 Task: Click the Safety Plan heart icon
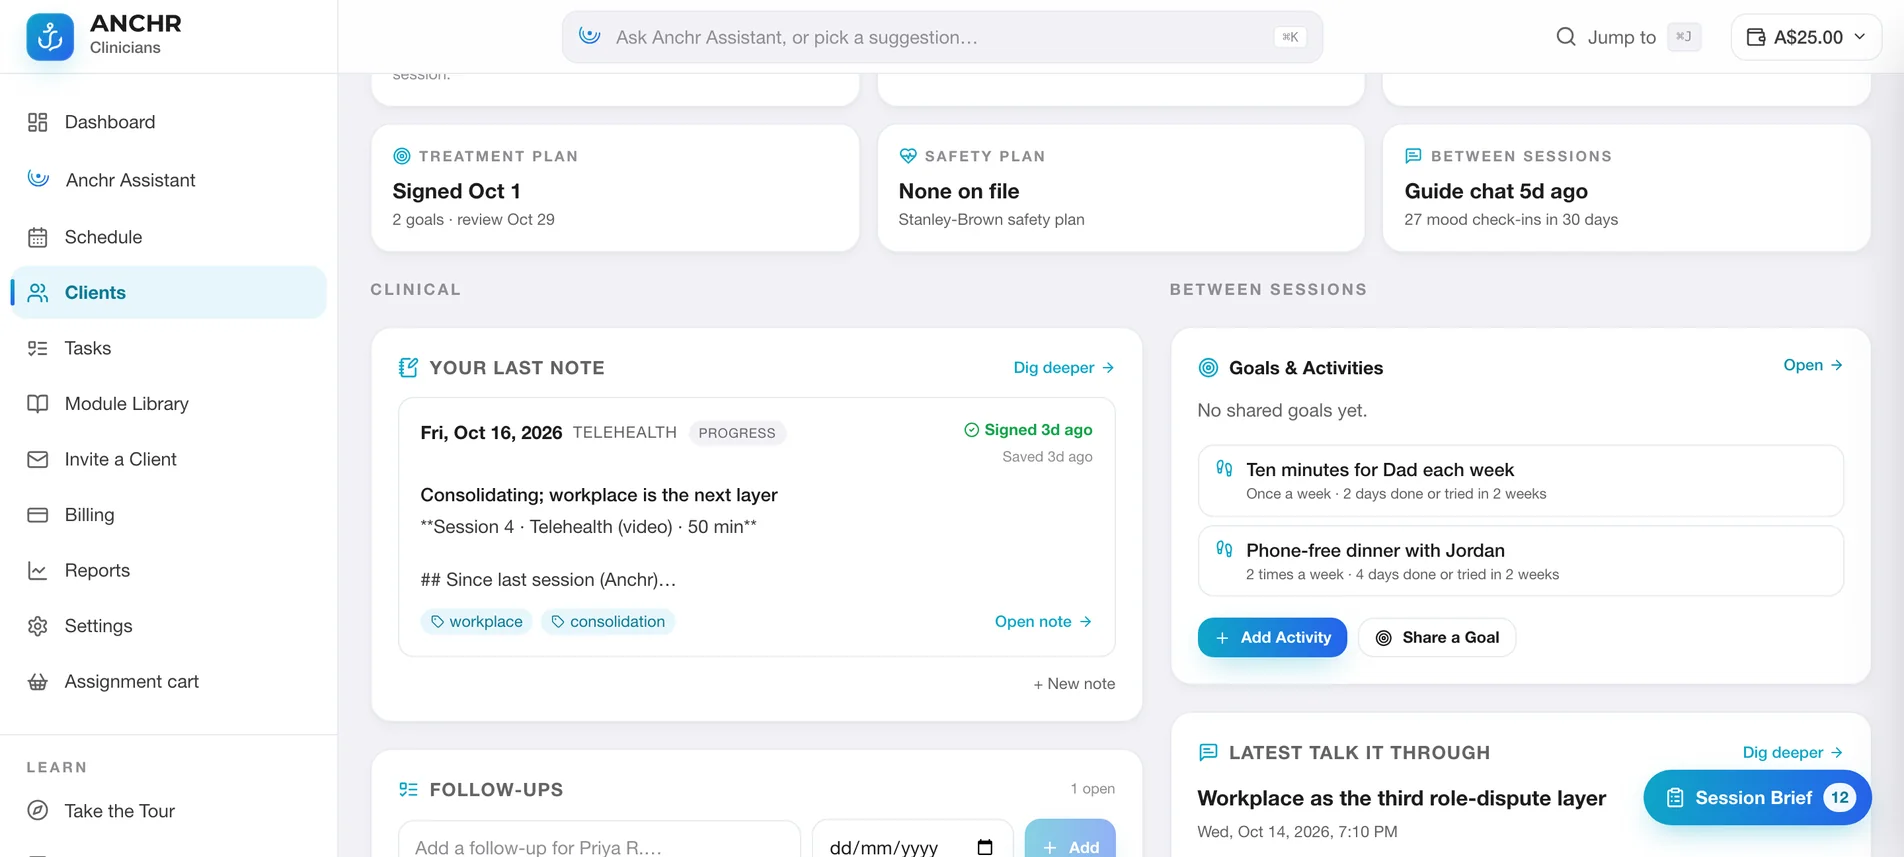[x=908, y=156]
